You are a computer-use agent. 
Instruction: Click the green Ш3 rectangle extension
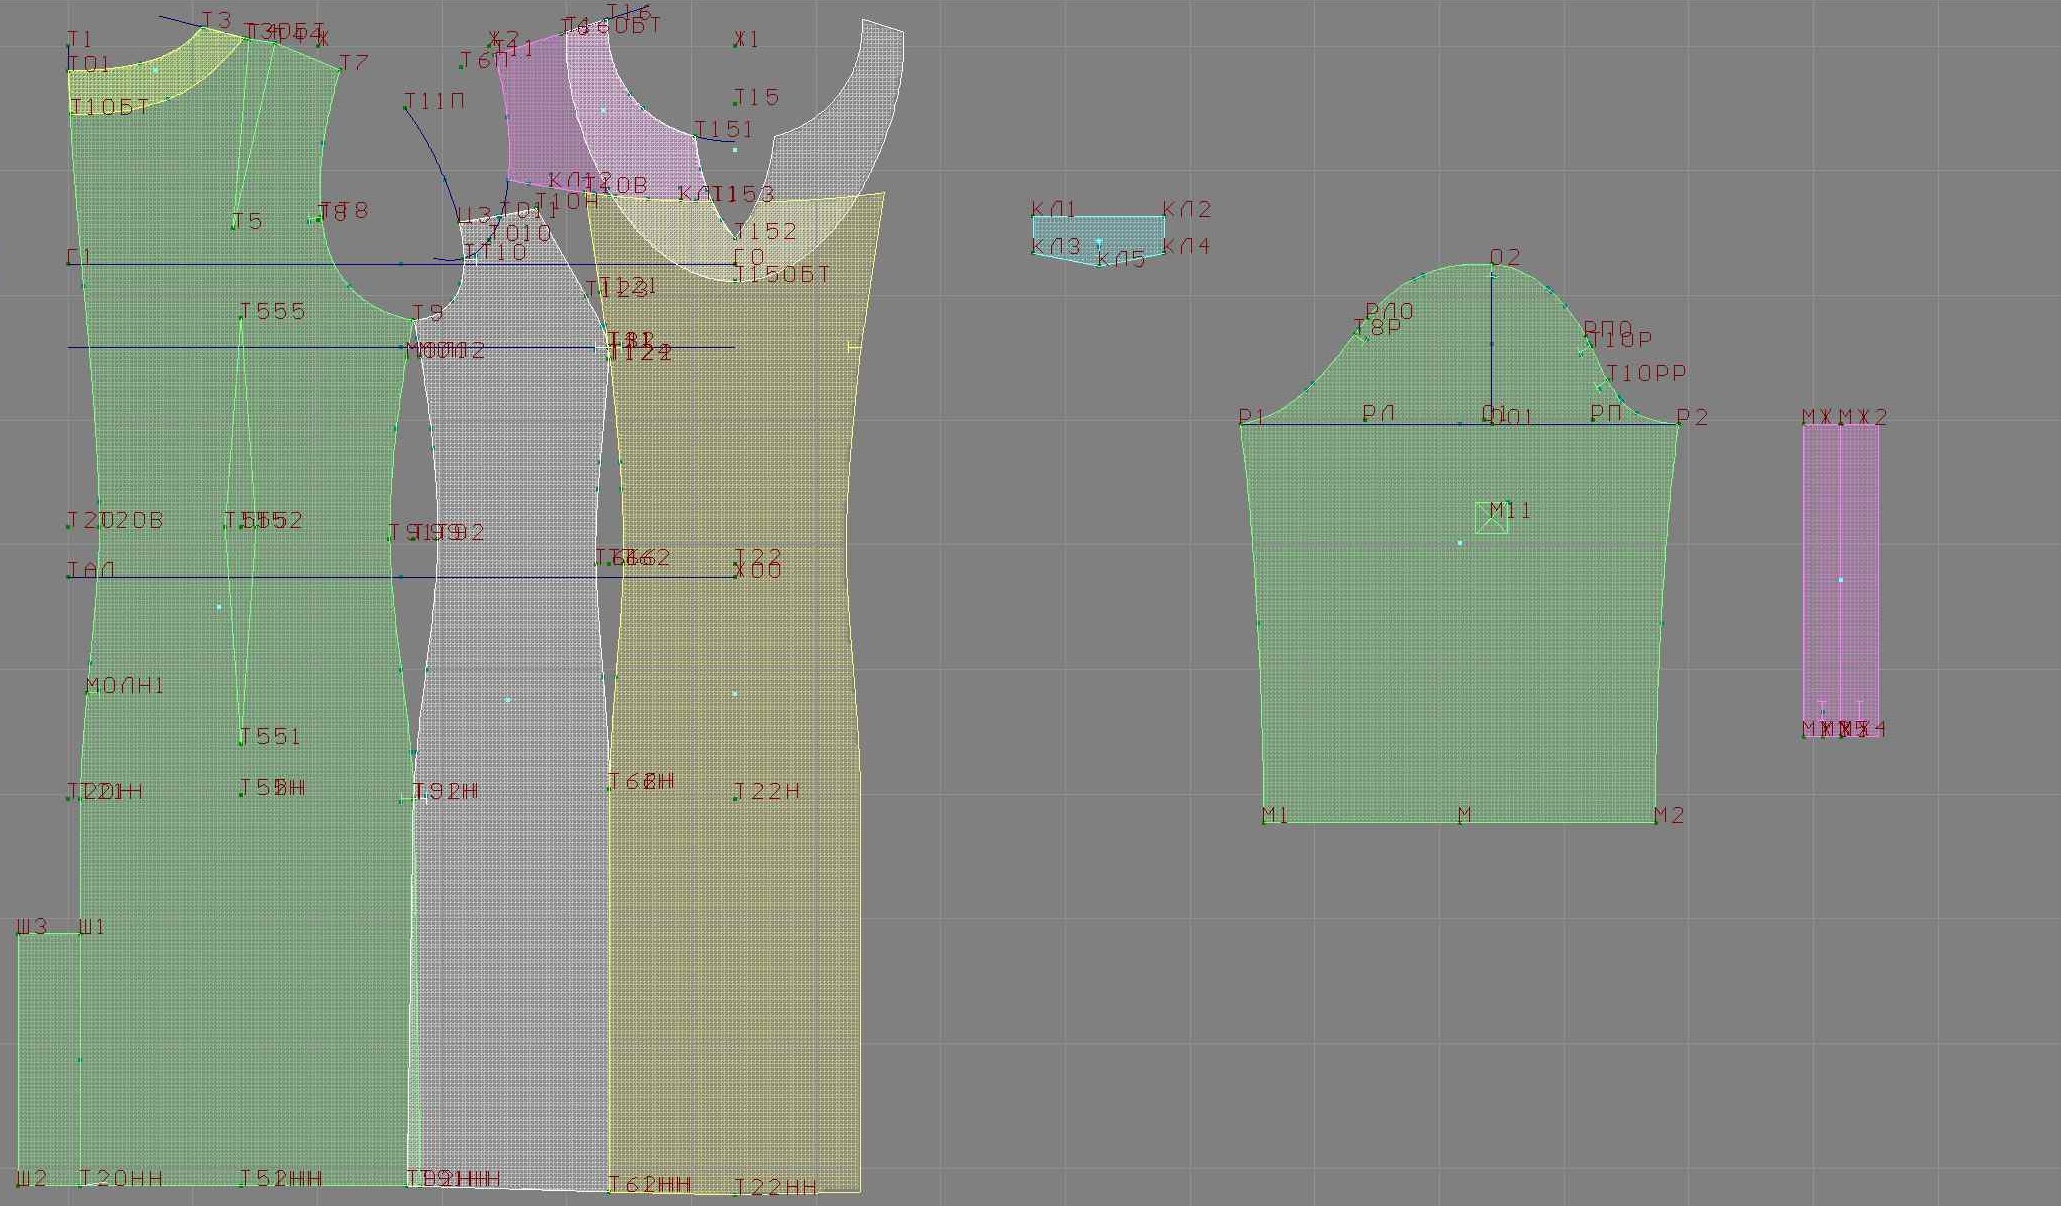[48, 1060]
